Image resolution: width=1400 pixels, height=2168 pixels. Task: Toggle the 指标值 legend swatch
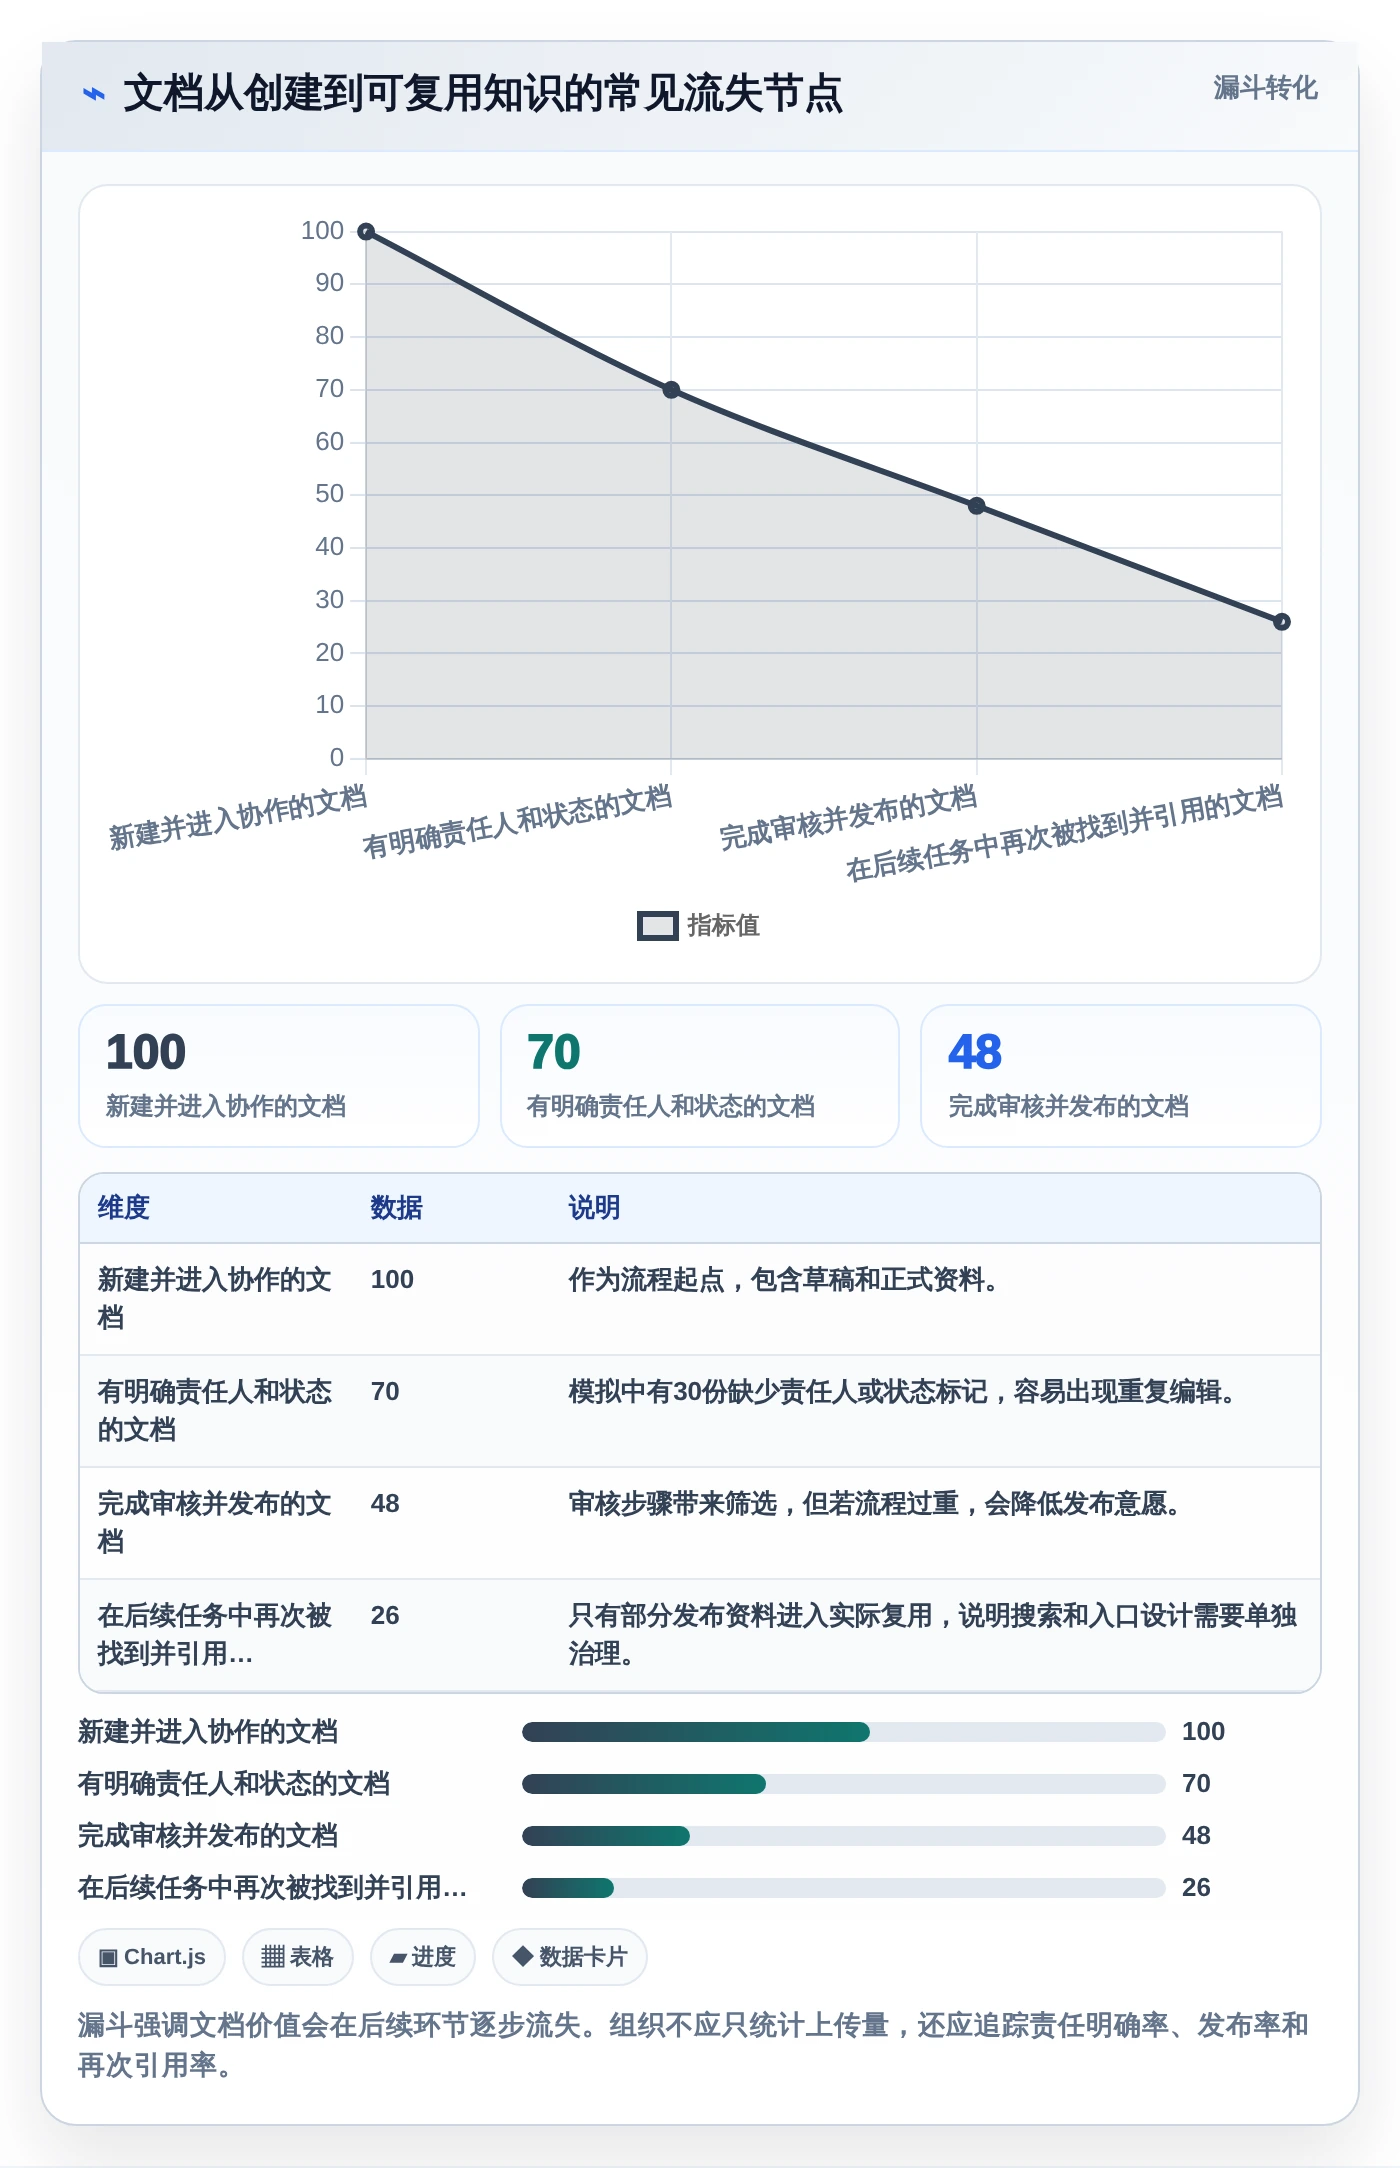click(657, 926)
